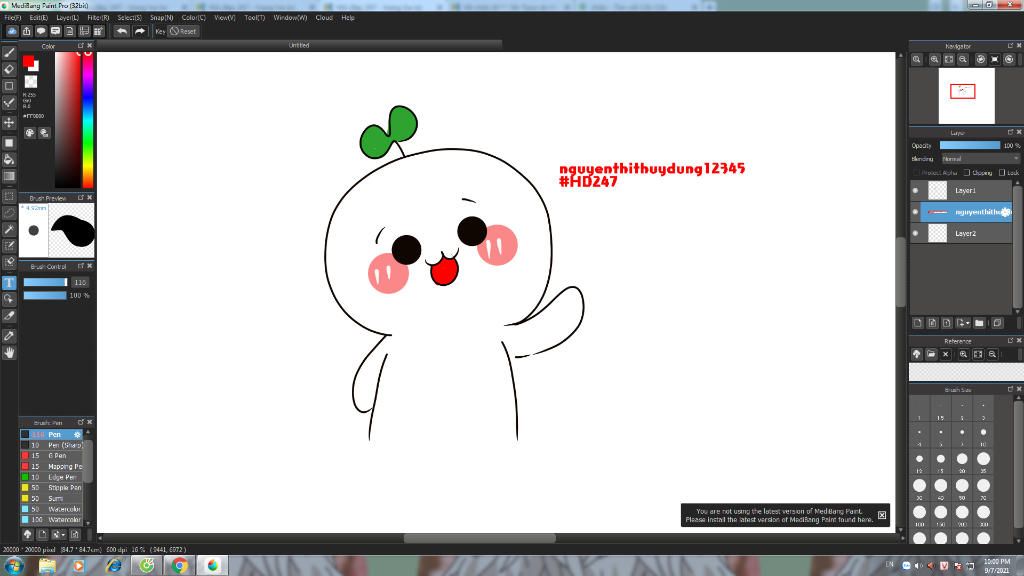Select the G Pen brush
The image size is (1024, 576).
(x=52, y=456)
